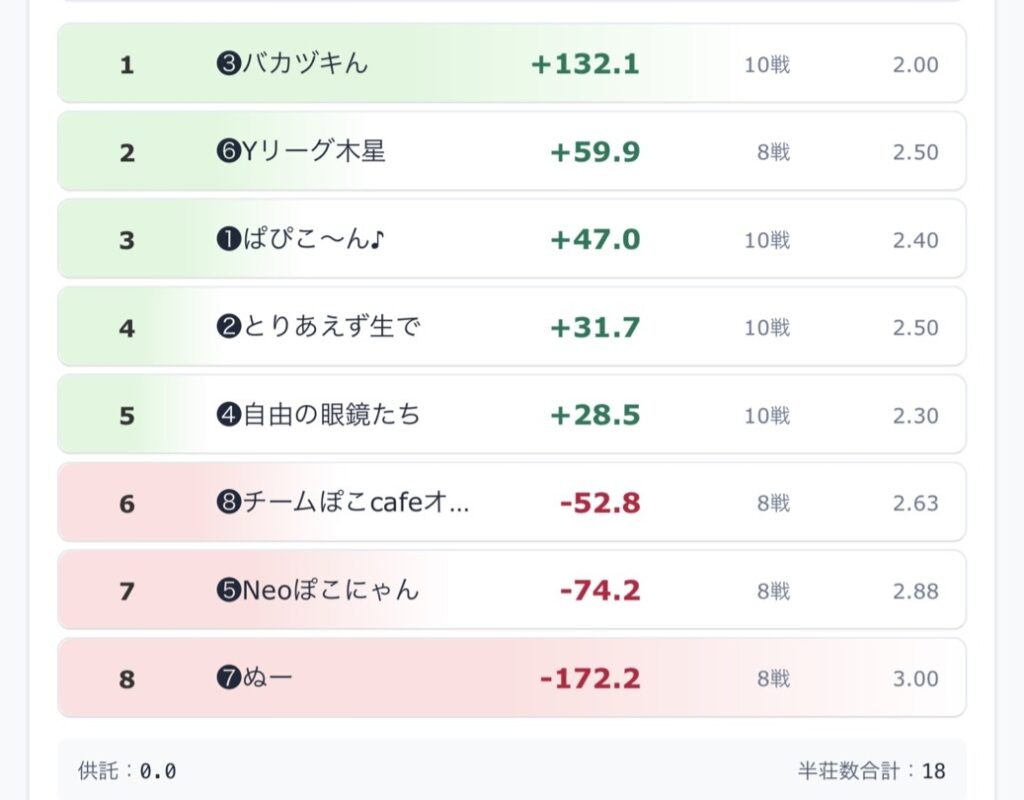This screenshot has width=1024, height=800.
Task: Select the Neoぽこにゃん row score -74.2
Action: point(600,590)
